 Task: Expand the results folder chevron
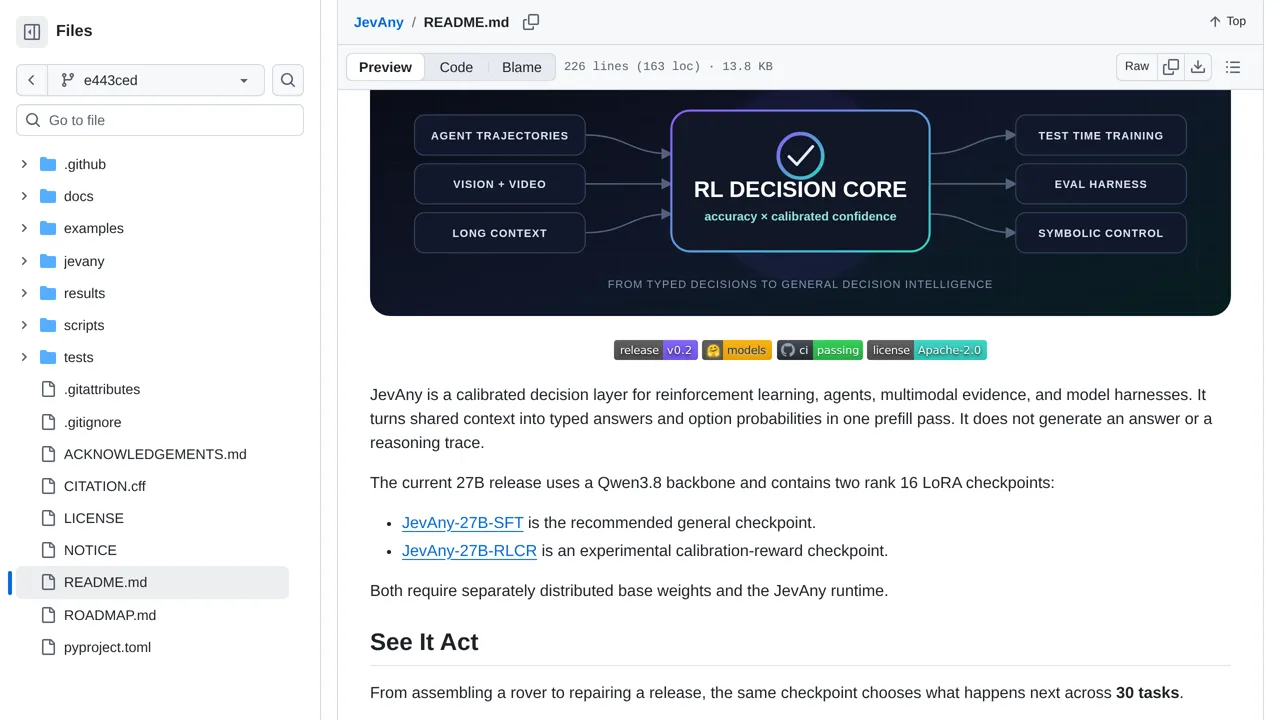click(x=24, y=293)
